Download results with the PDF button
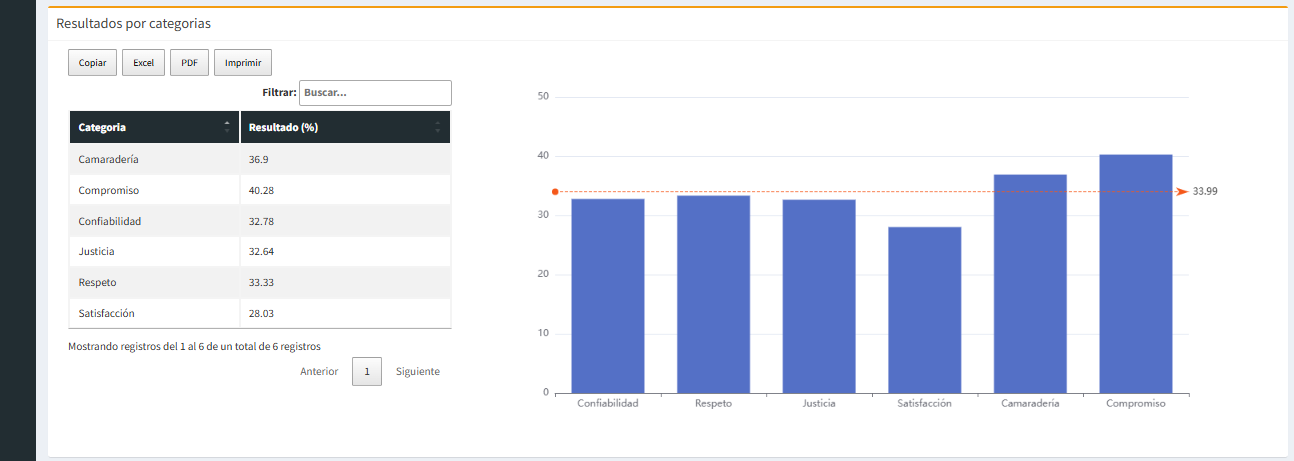The width and height of the screenshot is (1294, 461). coord(189,63)
